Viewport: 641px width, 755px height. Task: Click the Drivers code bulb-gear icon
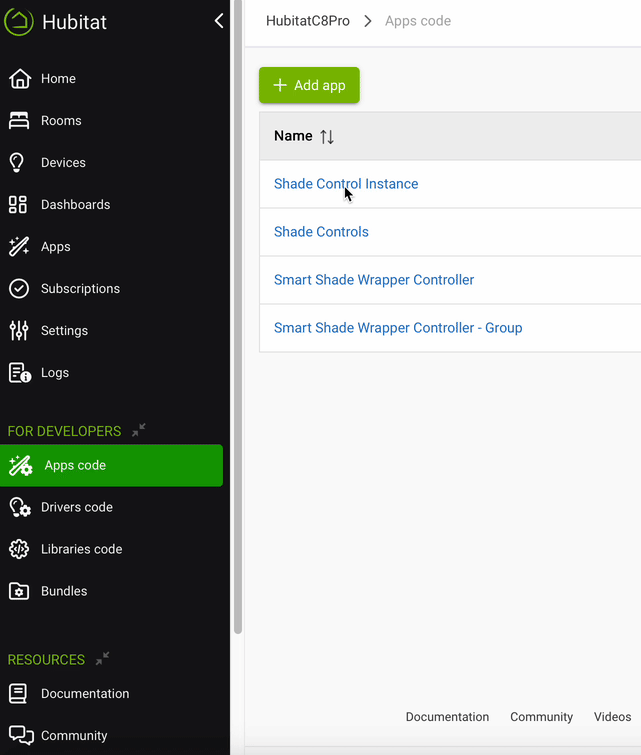pos(20,507)
